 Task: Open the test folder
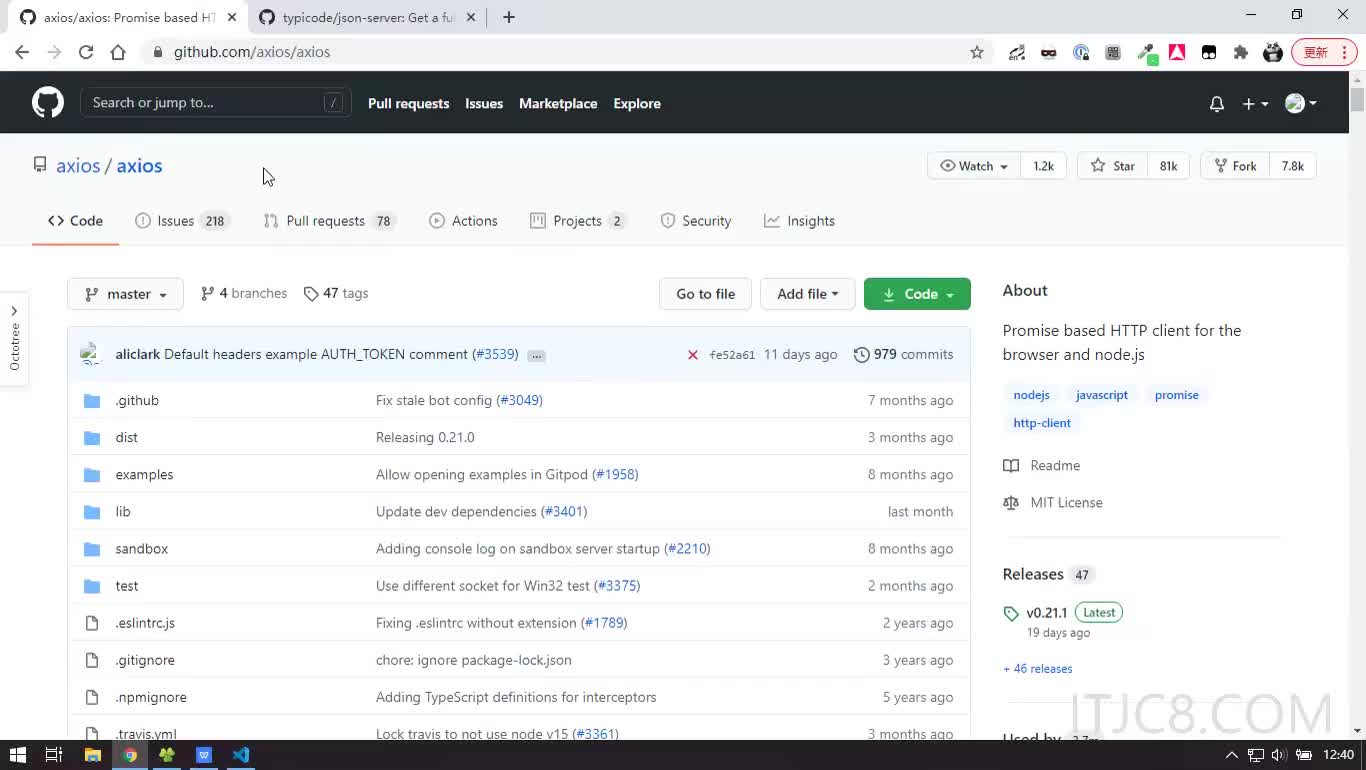coord(127,586)
